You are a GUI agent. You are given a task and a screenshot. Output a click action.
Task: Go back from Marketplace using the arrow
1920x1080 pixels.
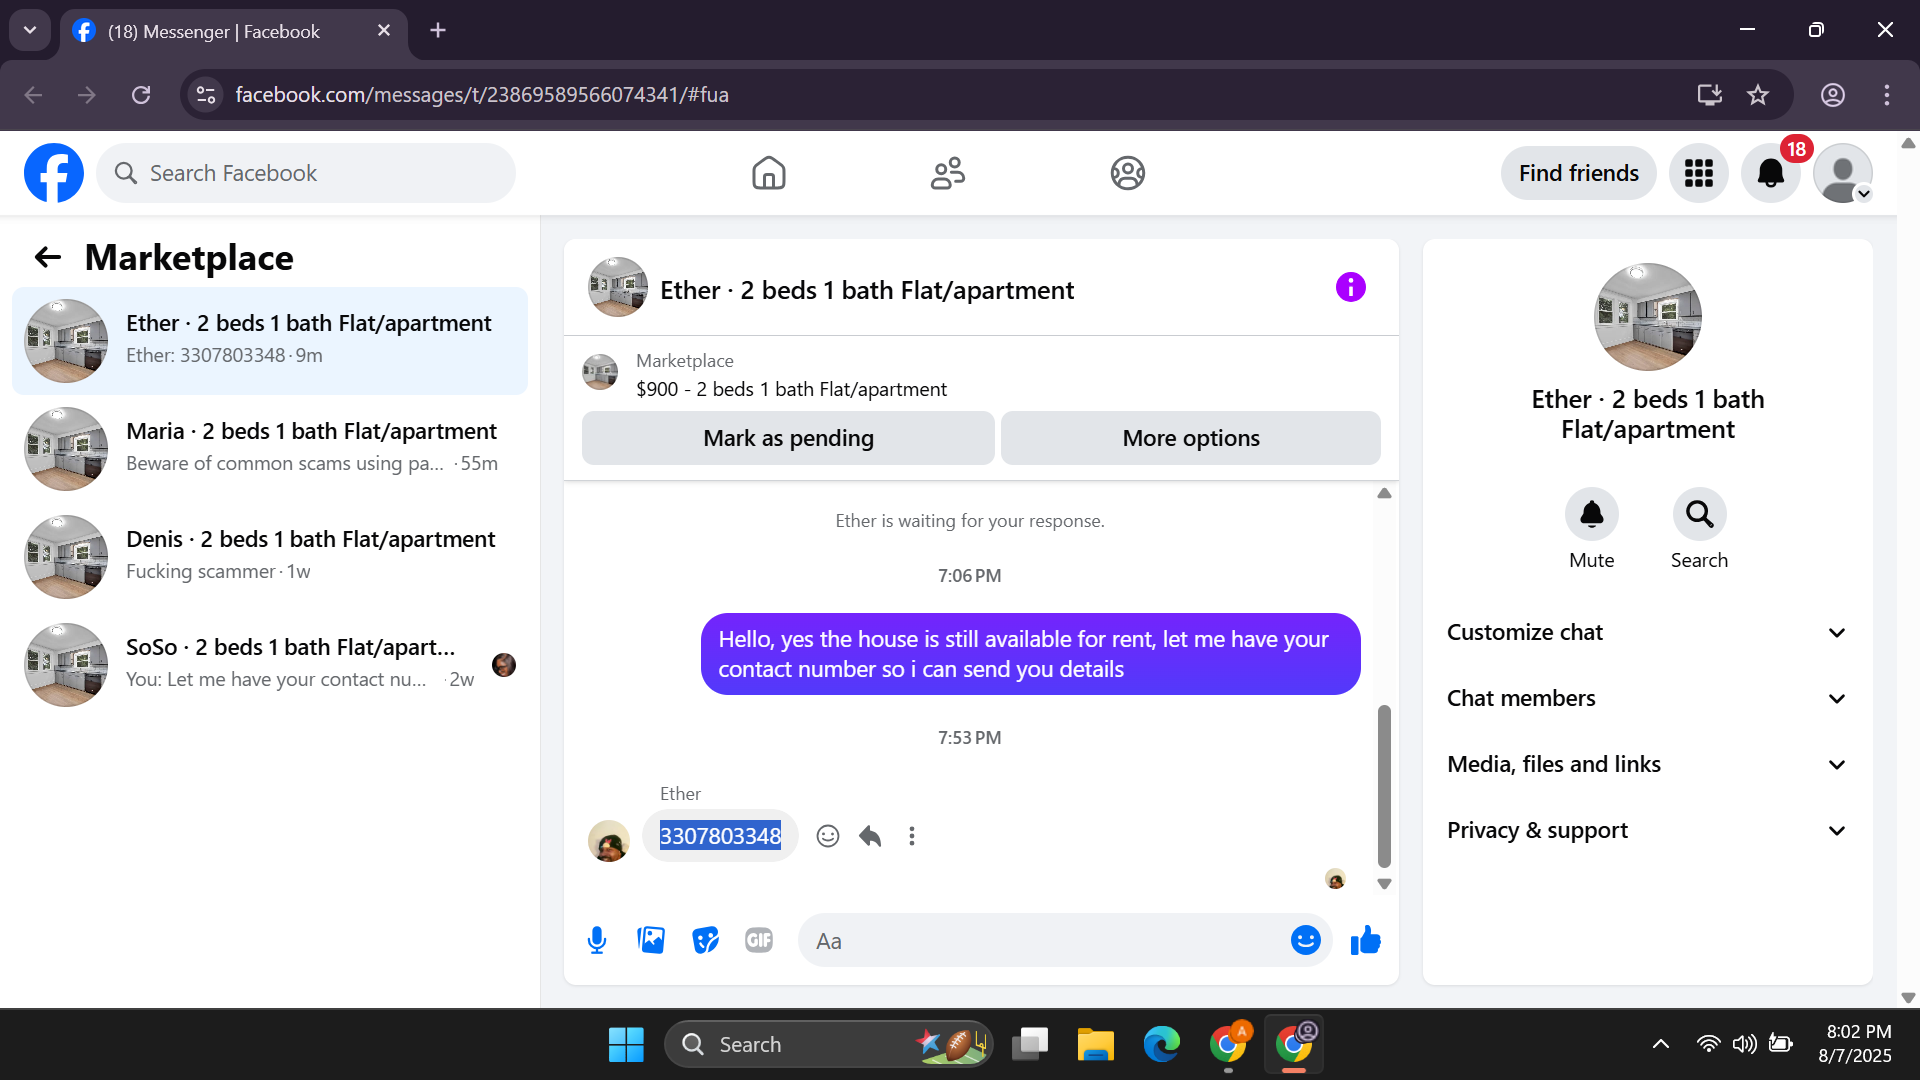pos(48,258)
